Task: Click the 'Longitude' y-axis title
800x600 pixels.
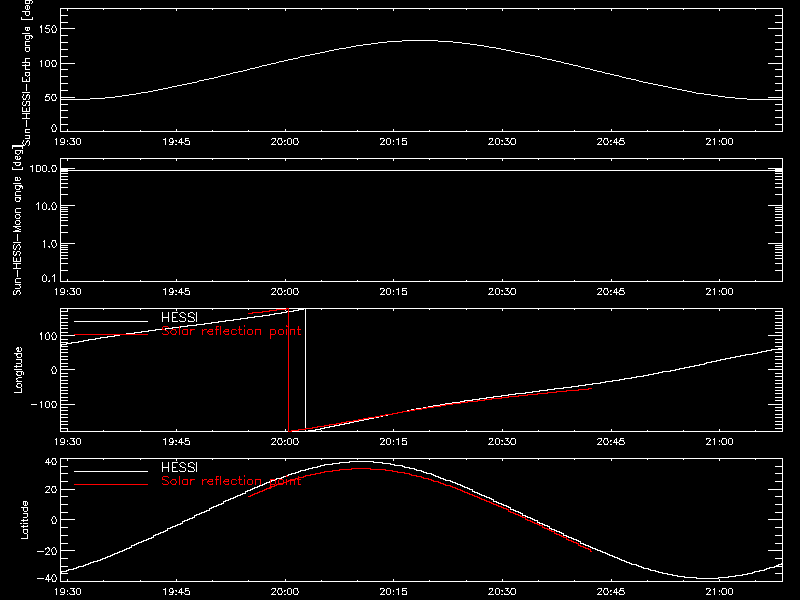Action: tap(18, 370)
